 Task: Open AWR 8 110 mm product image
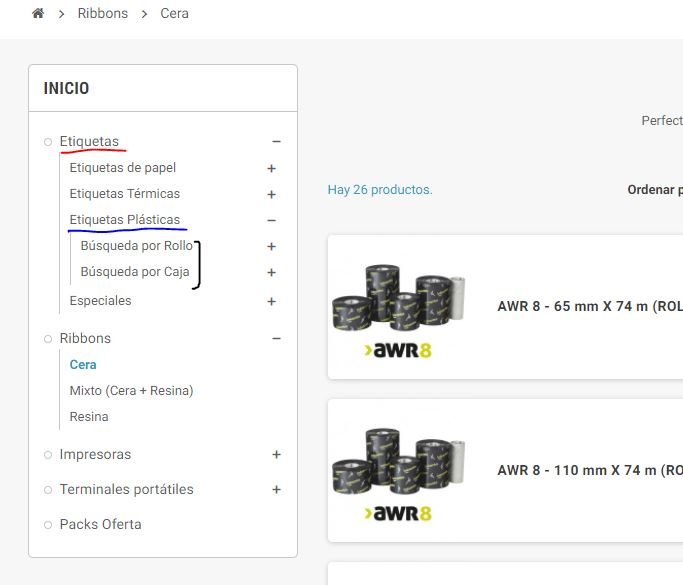399,475
